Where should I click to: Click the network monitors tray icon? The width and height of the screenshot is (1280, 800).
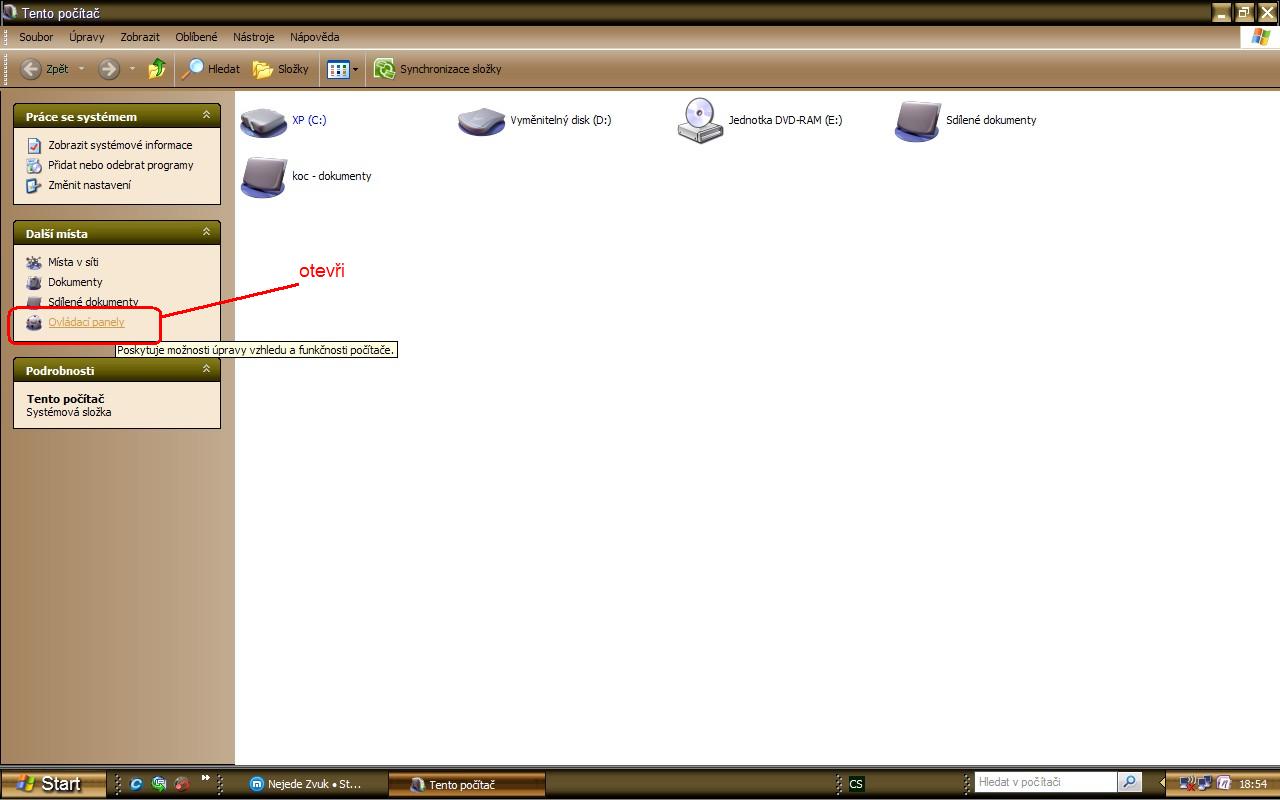pos(1204,784)
